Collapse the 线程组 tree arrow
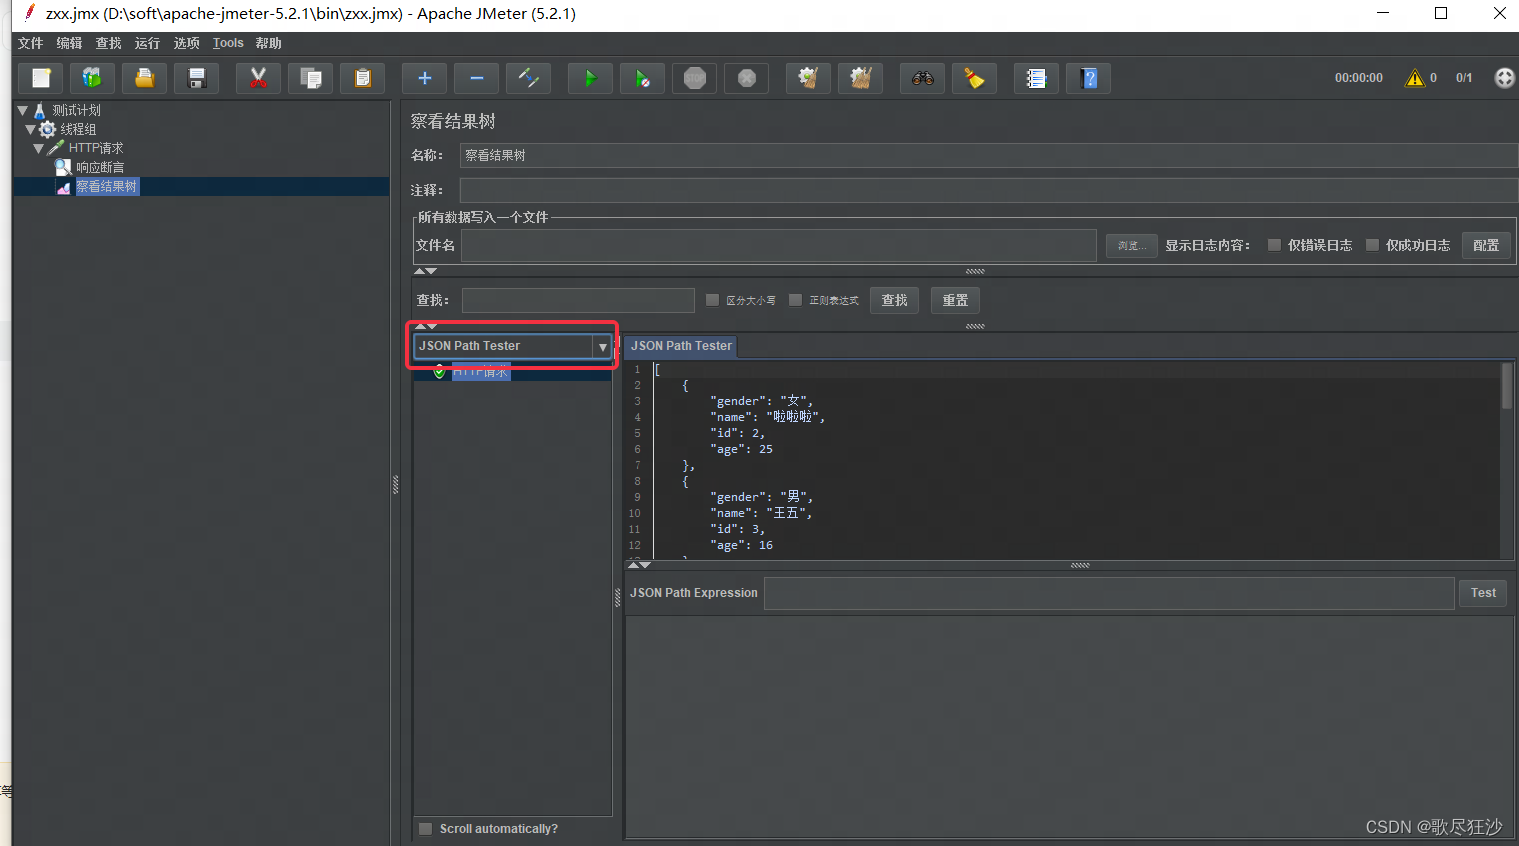Viewport: 1519px width, 846px height. 31,129
